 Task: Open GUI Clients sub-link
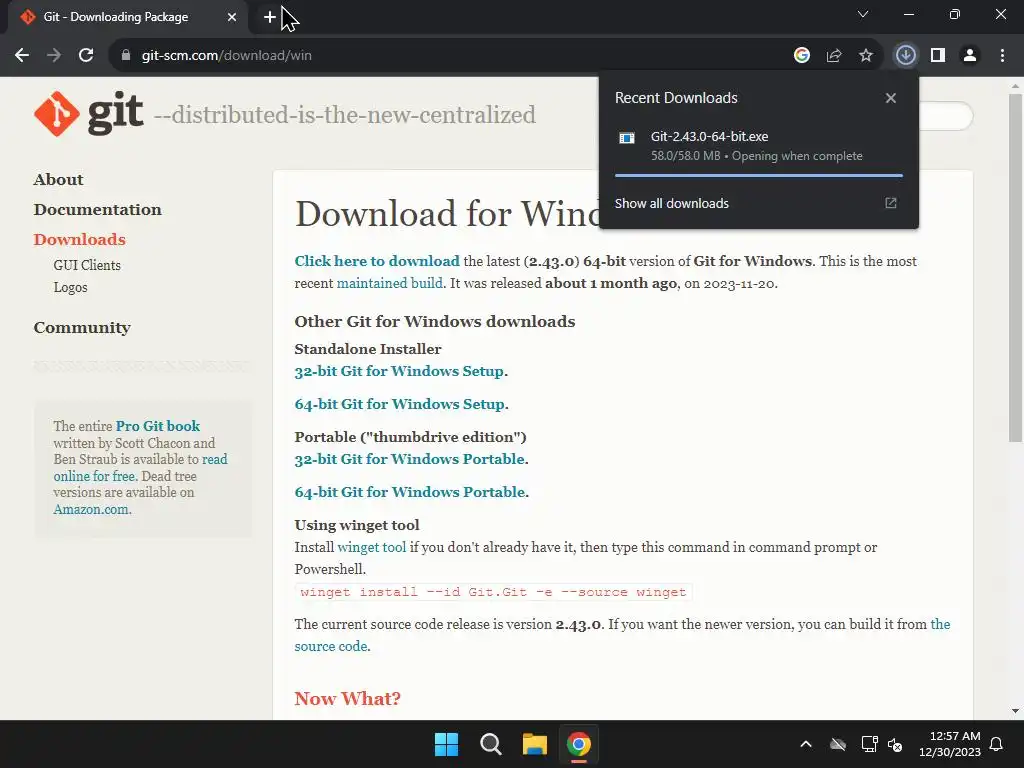[87, 265]
